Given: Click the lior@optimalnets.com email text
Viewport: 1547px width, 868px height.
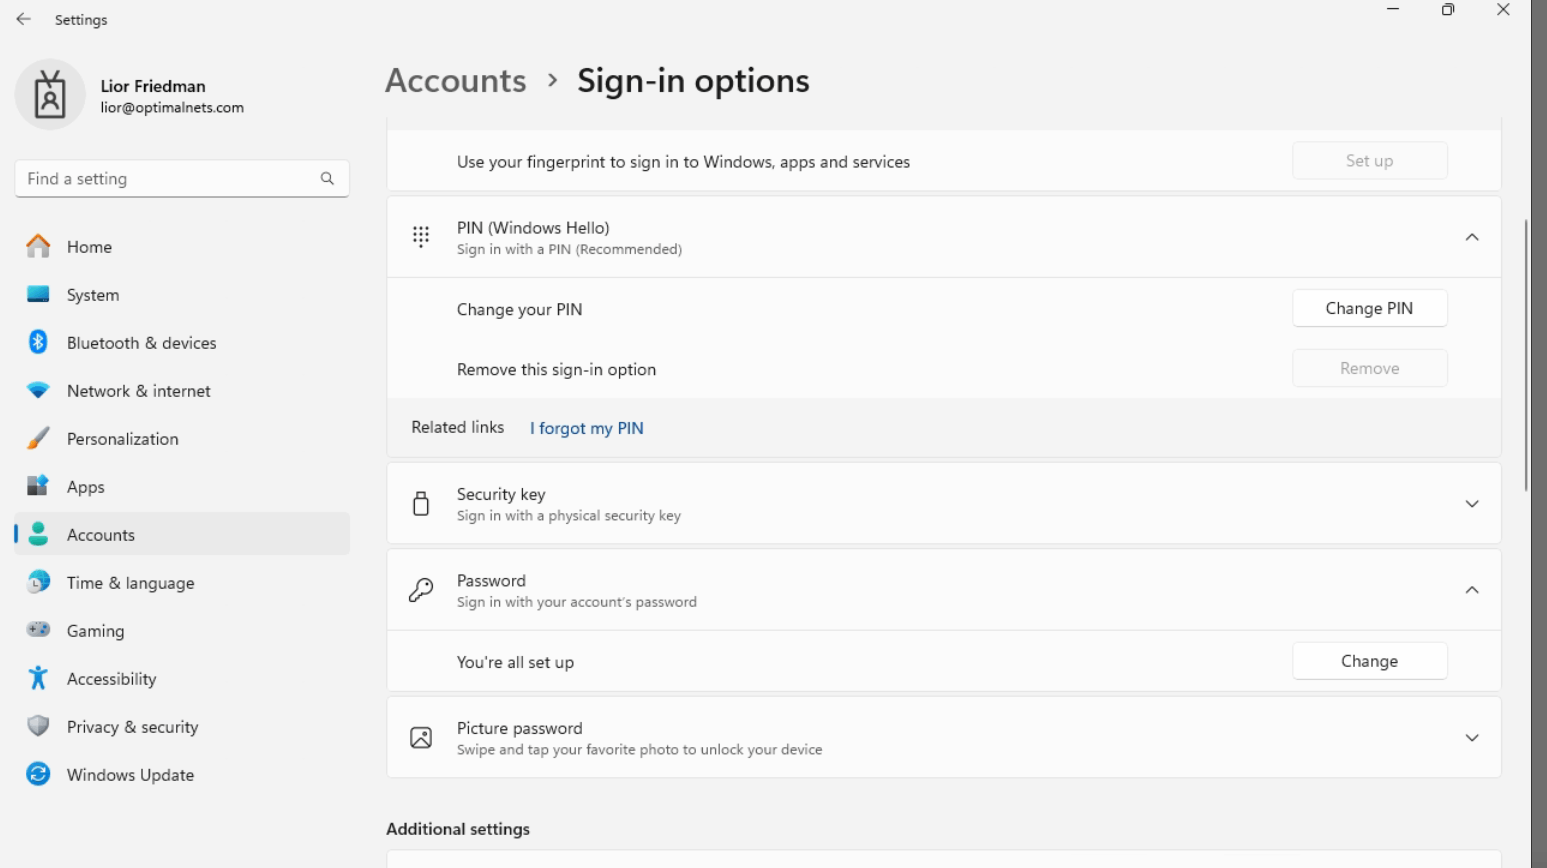Looking at the screenshot, I should [172, 107].
